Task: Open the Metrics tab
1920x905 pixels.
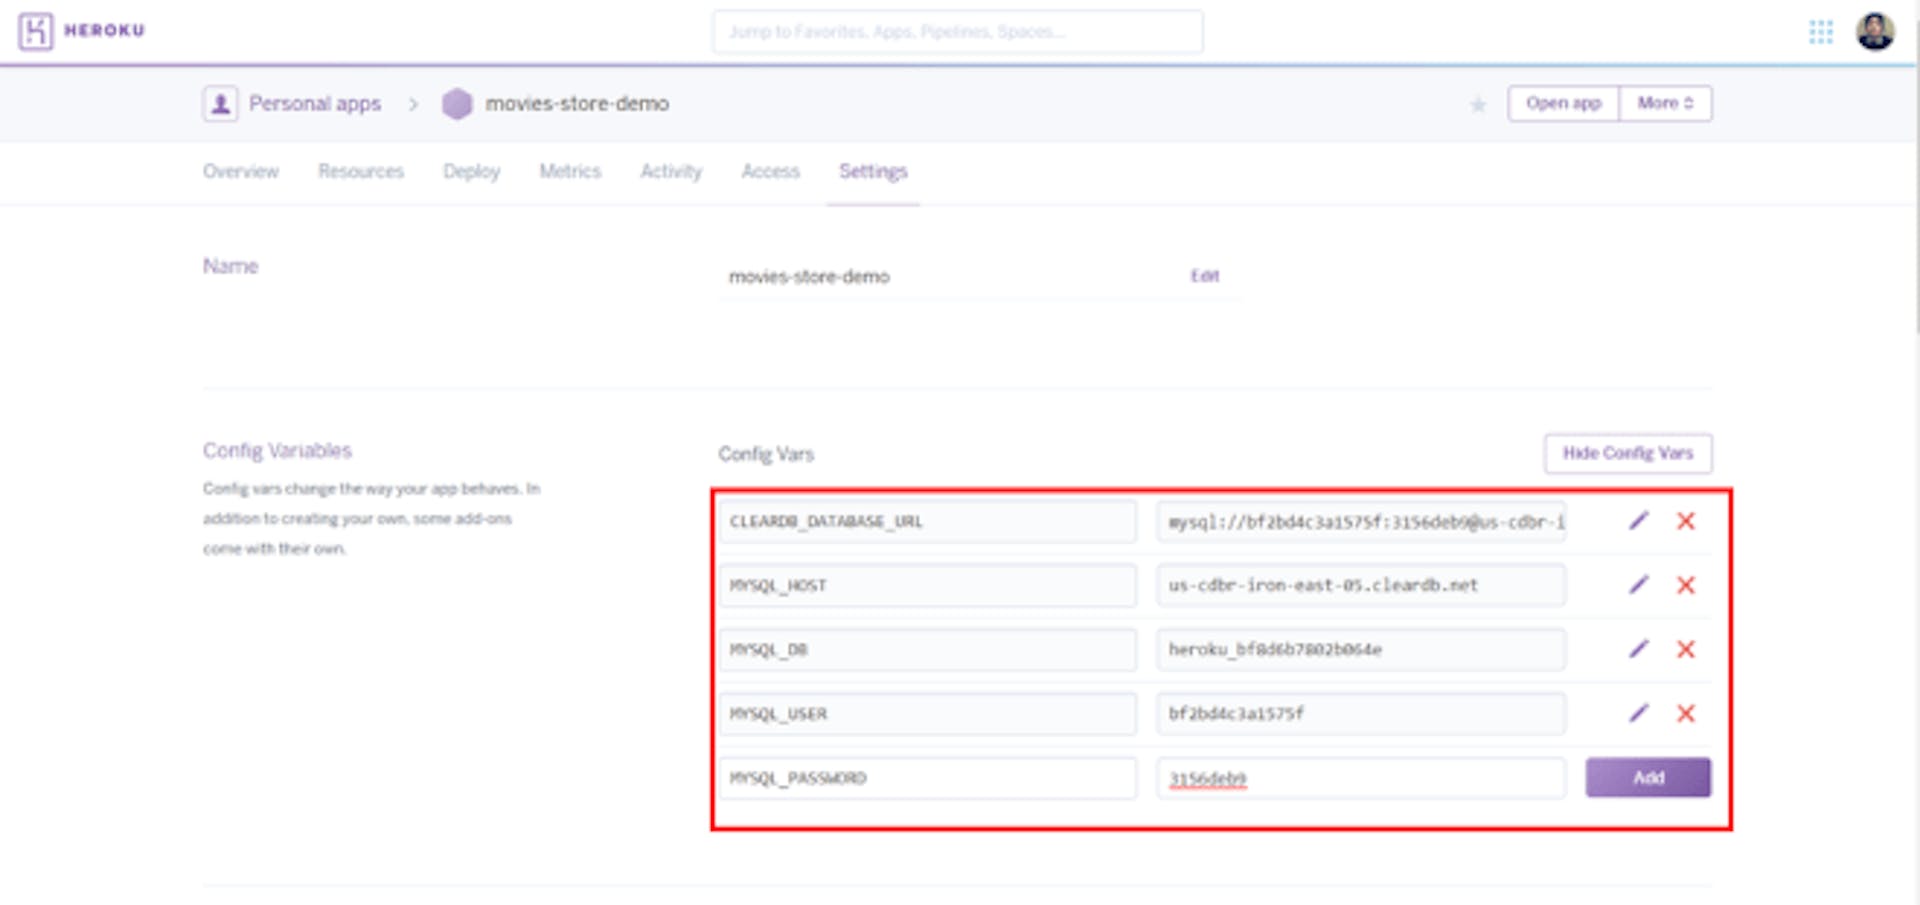Action: tap(570, 171)
